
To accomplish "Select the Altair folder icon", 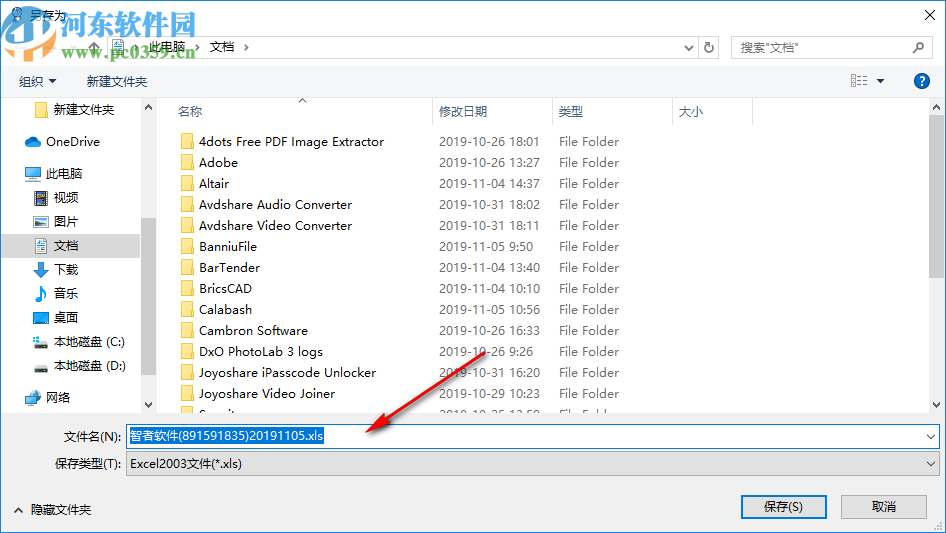I will point(187,184).
